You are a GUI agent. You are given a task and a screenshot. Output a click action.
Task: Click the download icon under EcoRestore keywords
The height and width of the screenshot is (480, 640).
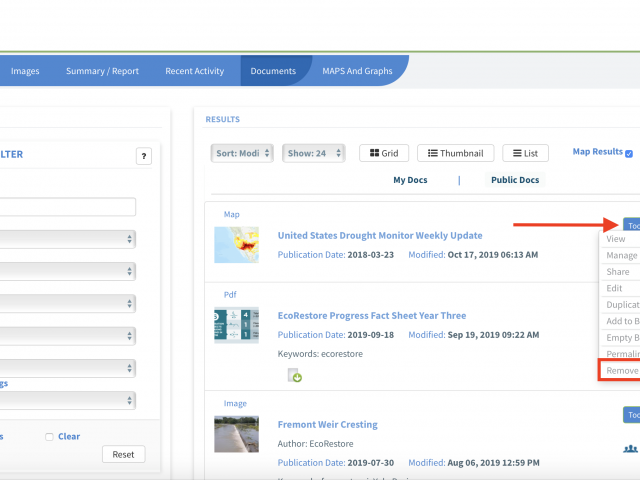click(x=295, y=376)
